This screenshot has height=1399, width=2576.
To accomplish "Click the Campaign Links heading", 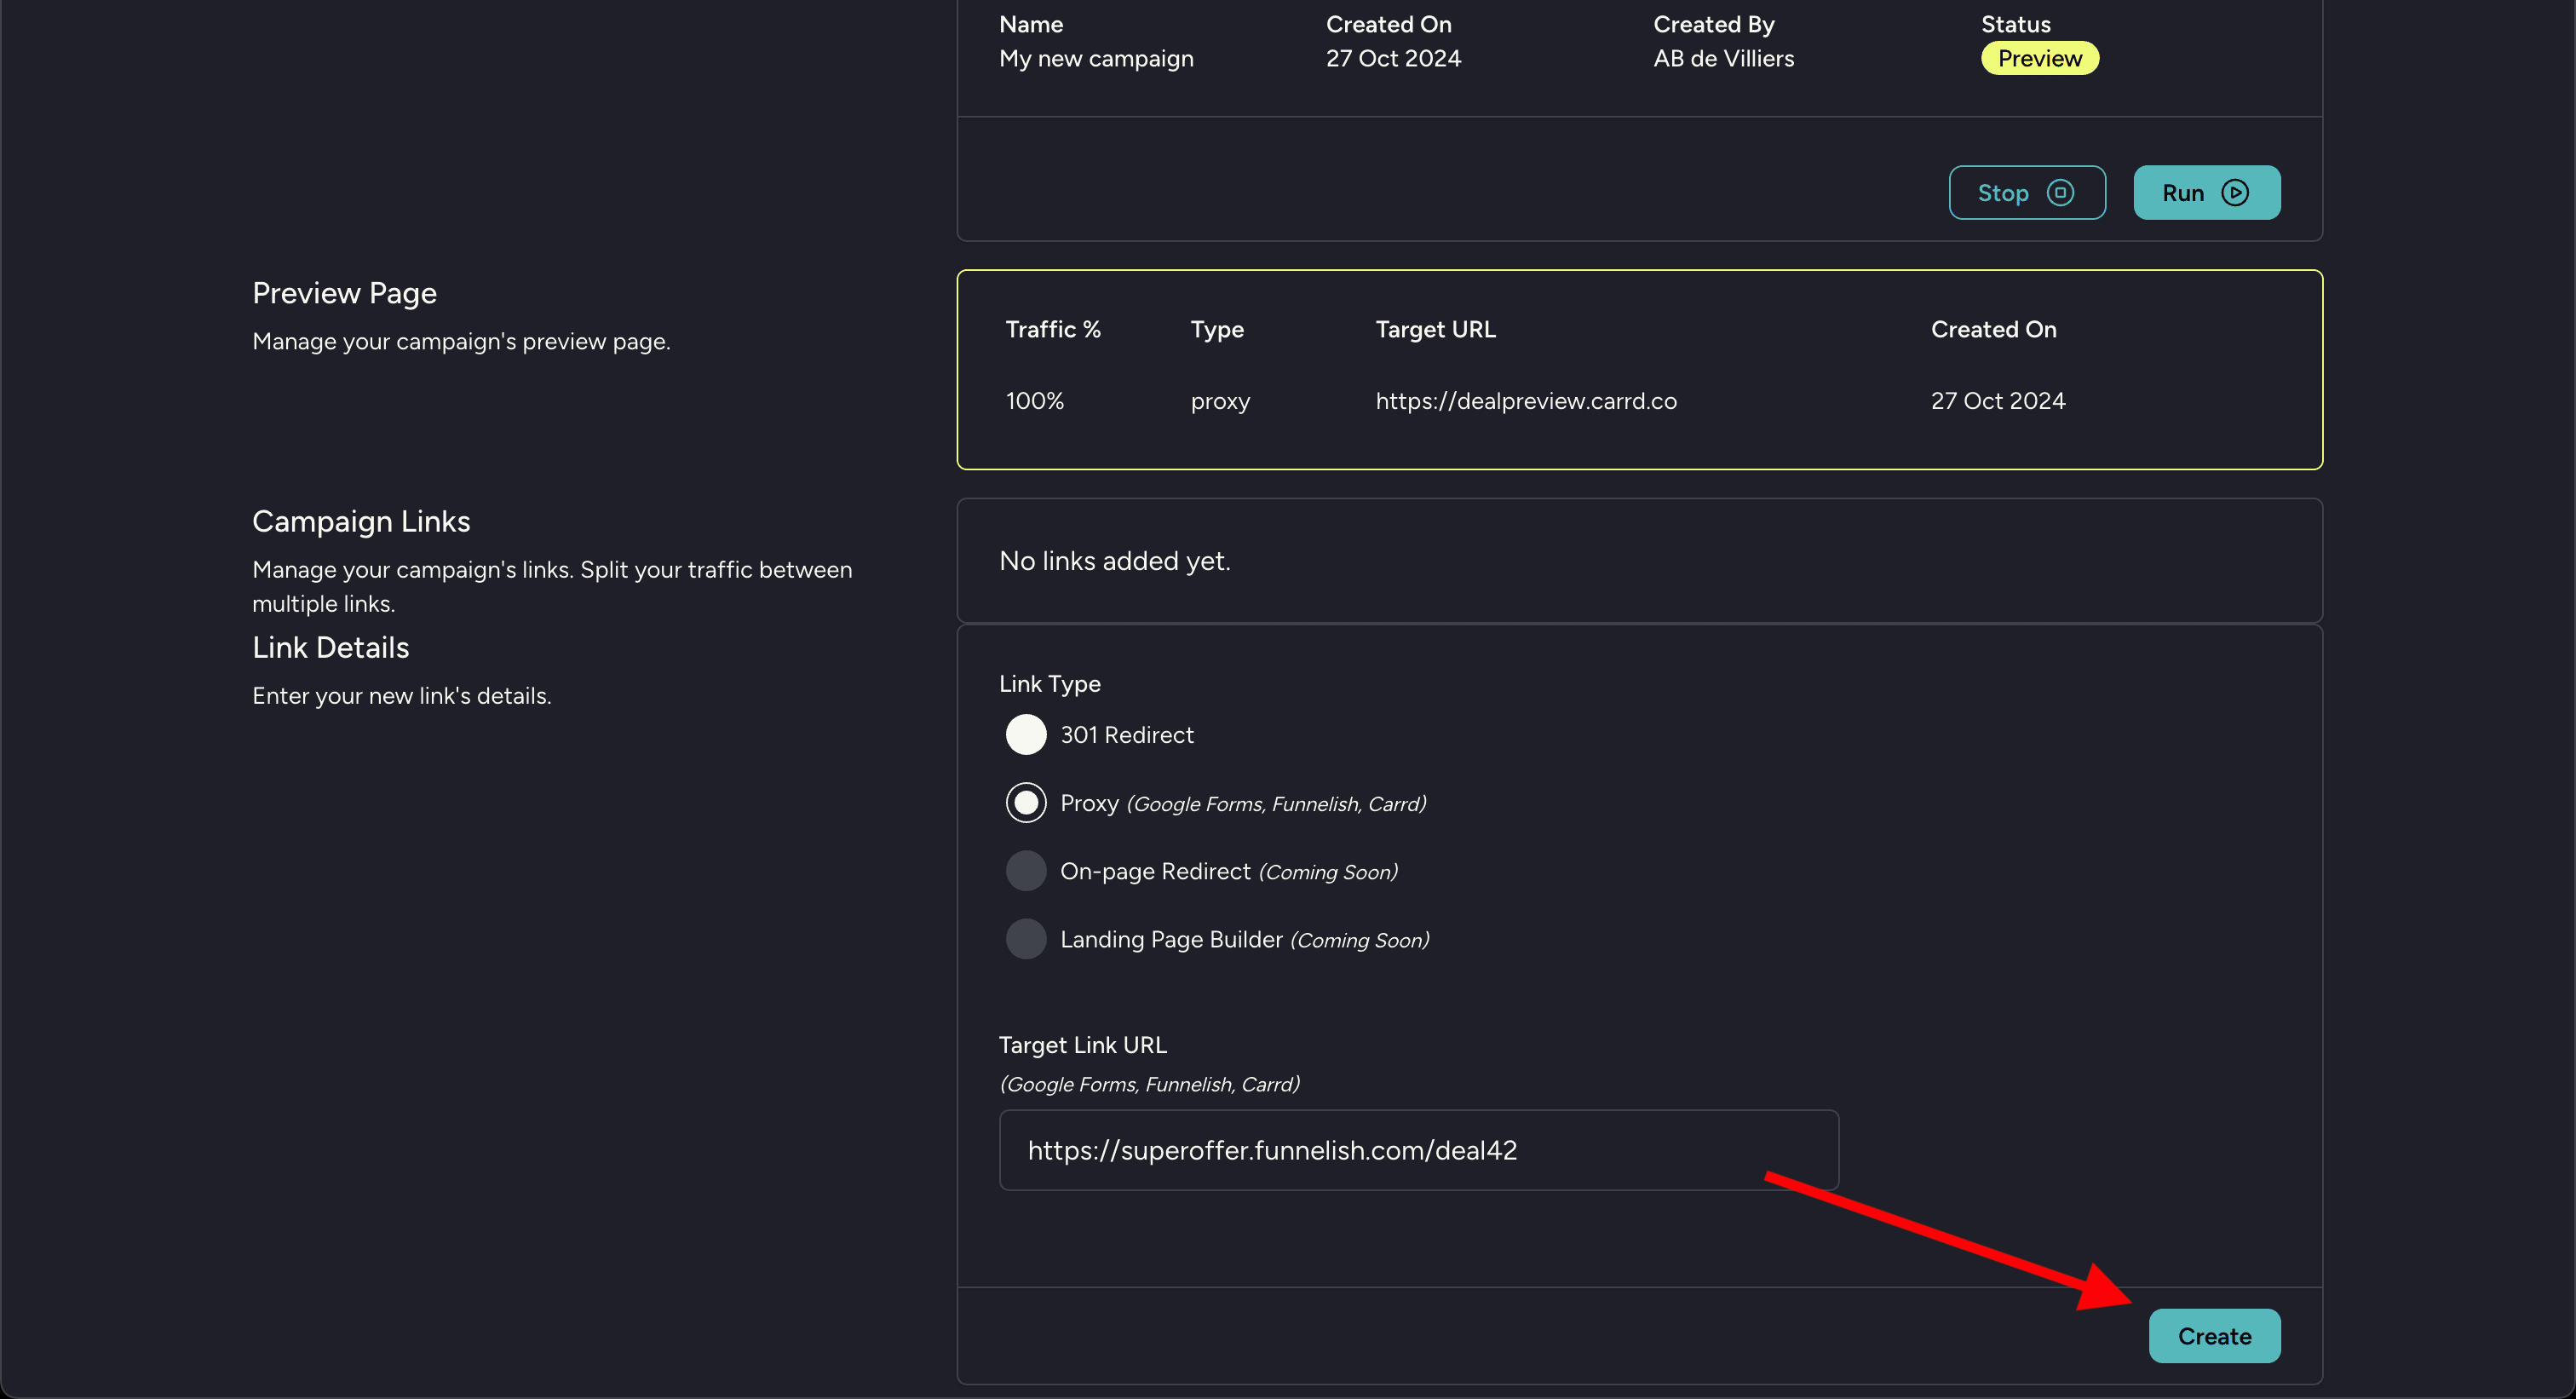I will pos(361,521).
